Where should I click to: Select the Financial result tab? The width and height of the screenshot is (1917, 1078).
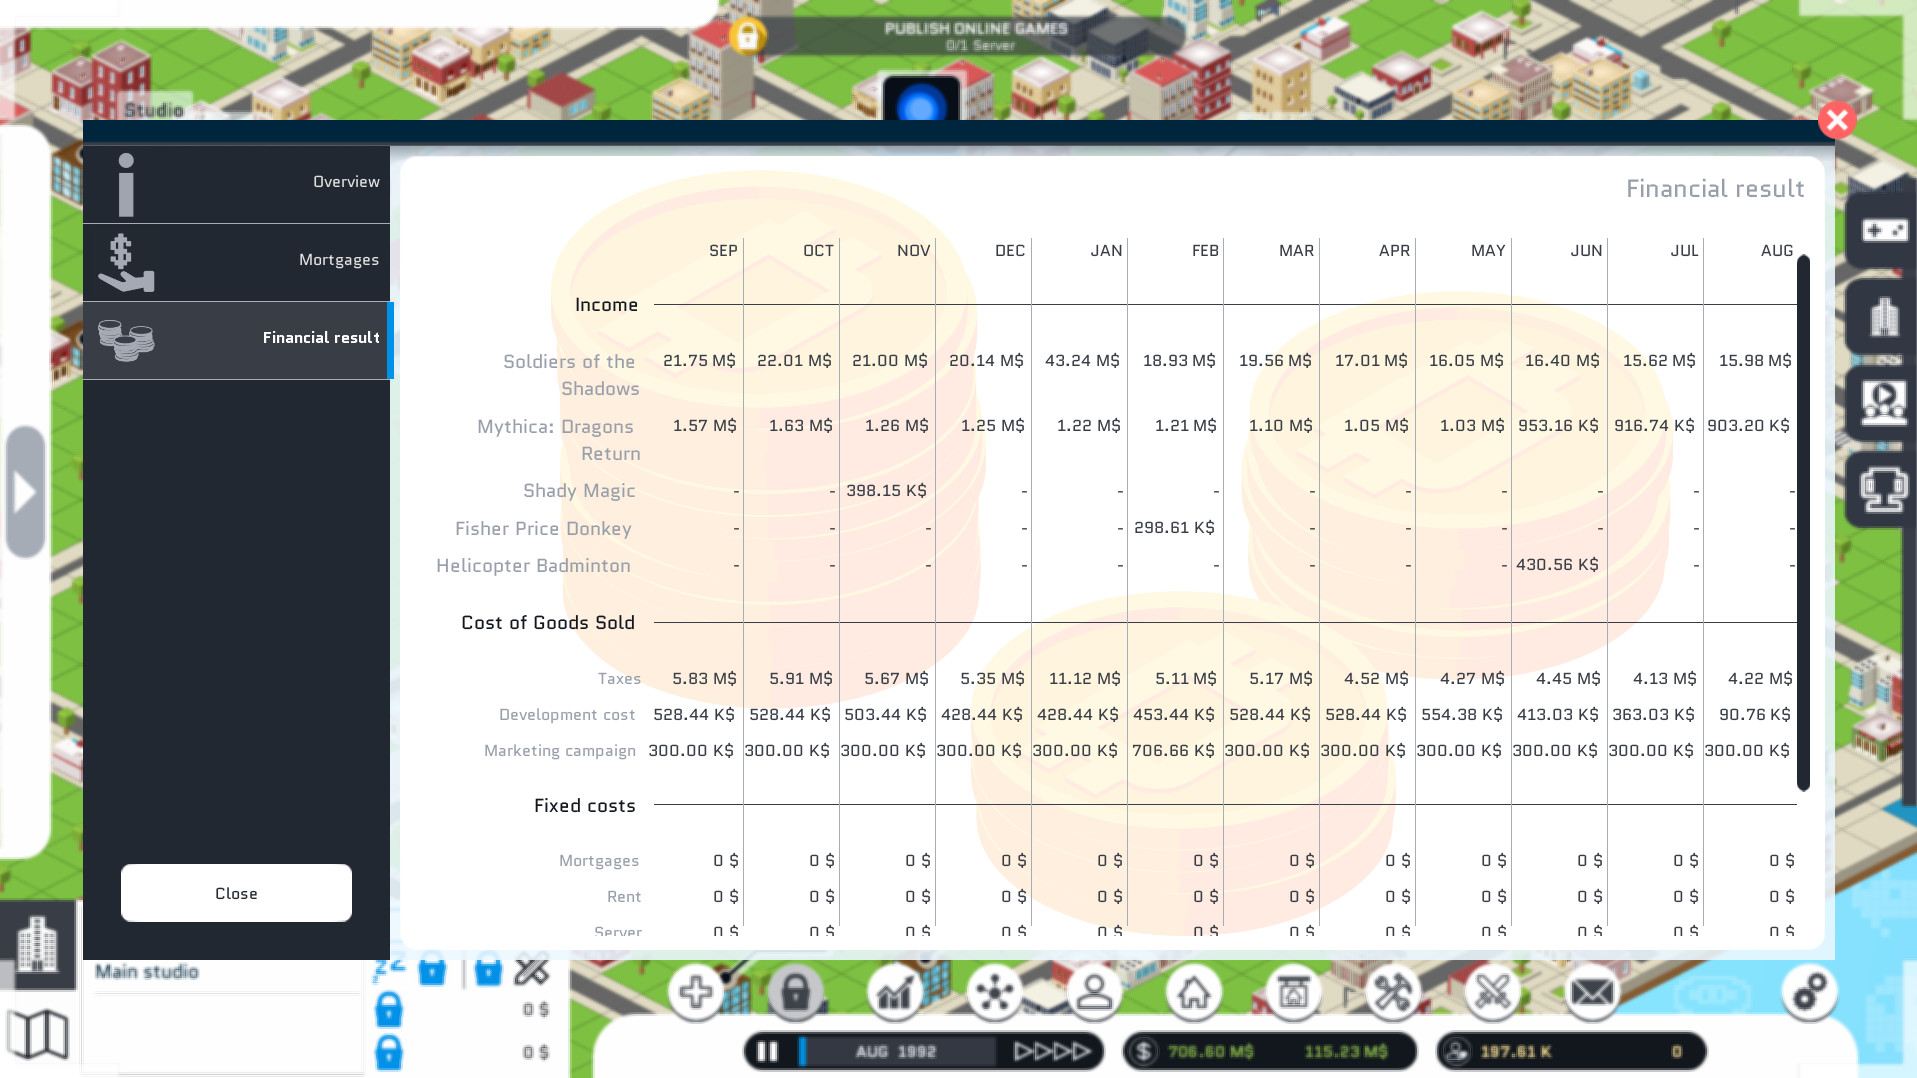[236, 339]
